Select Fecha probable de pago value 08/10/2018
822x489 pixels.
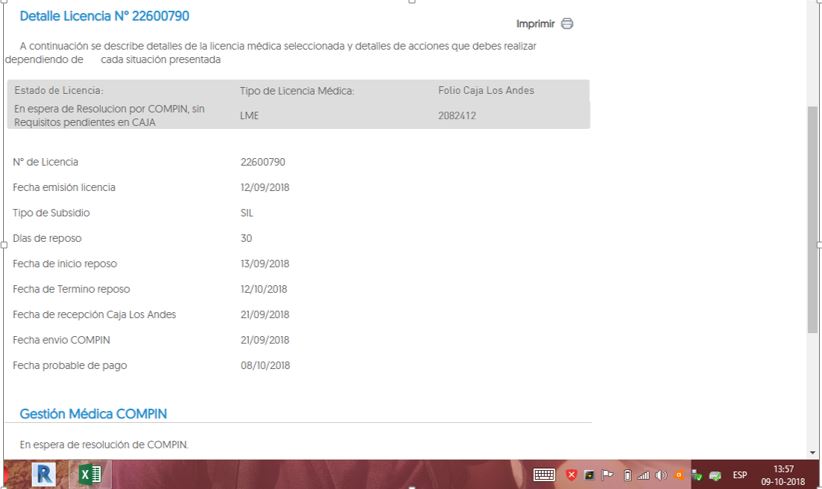point(265,365)
